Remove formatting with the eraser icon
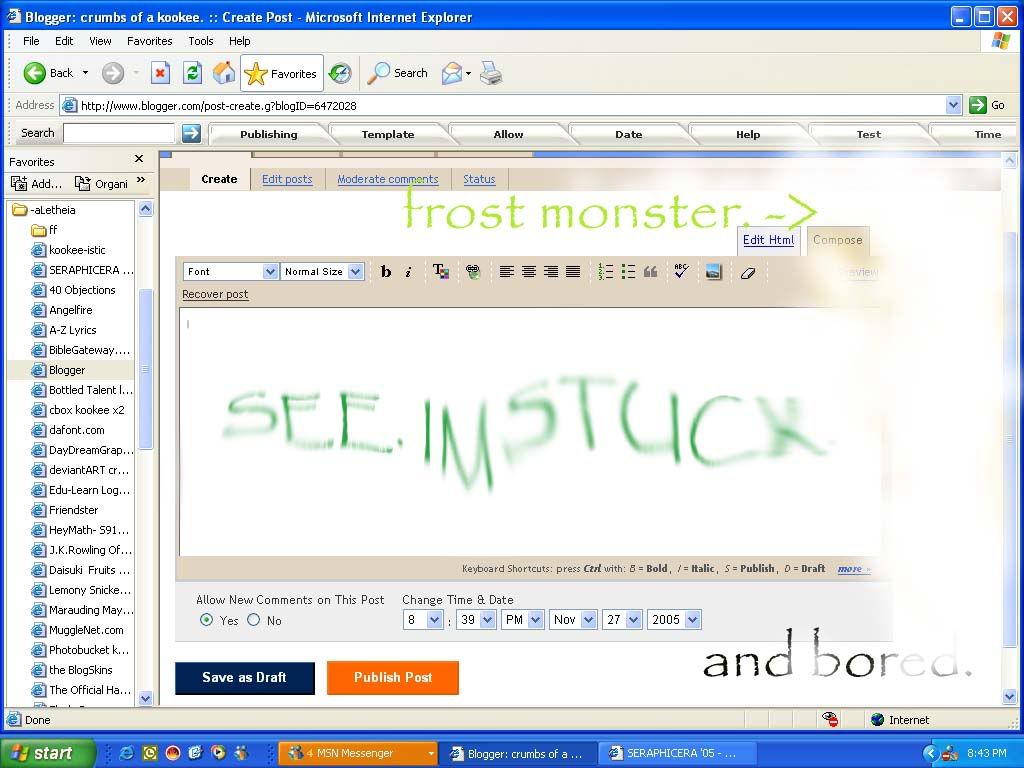Screen dimensions: 1024x768 (x=748, y=272)
